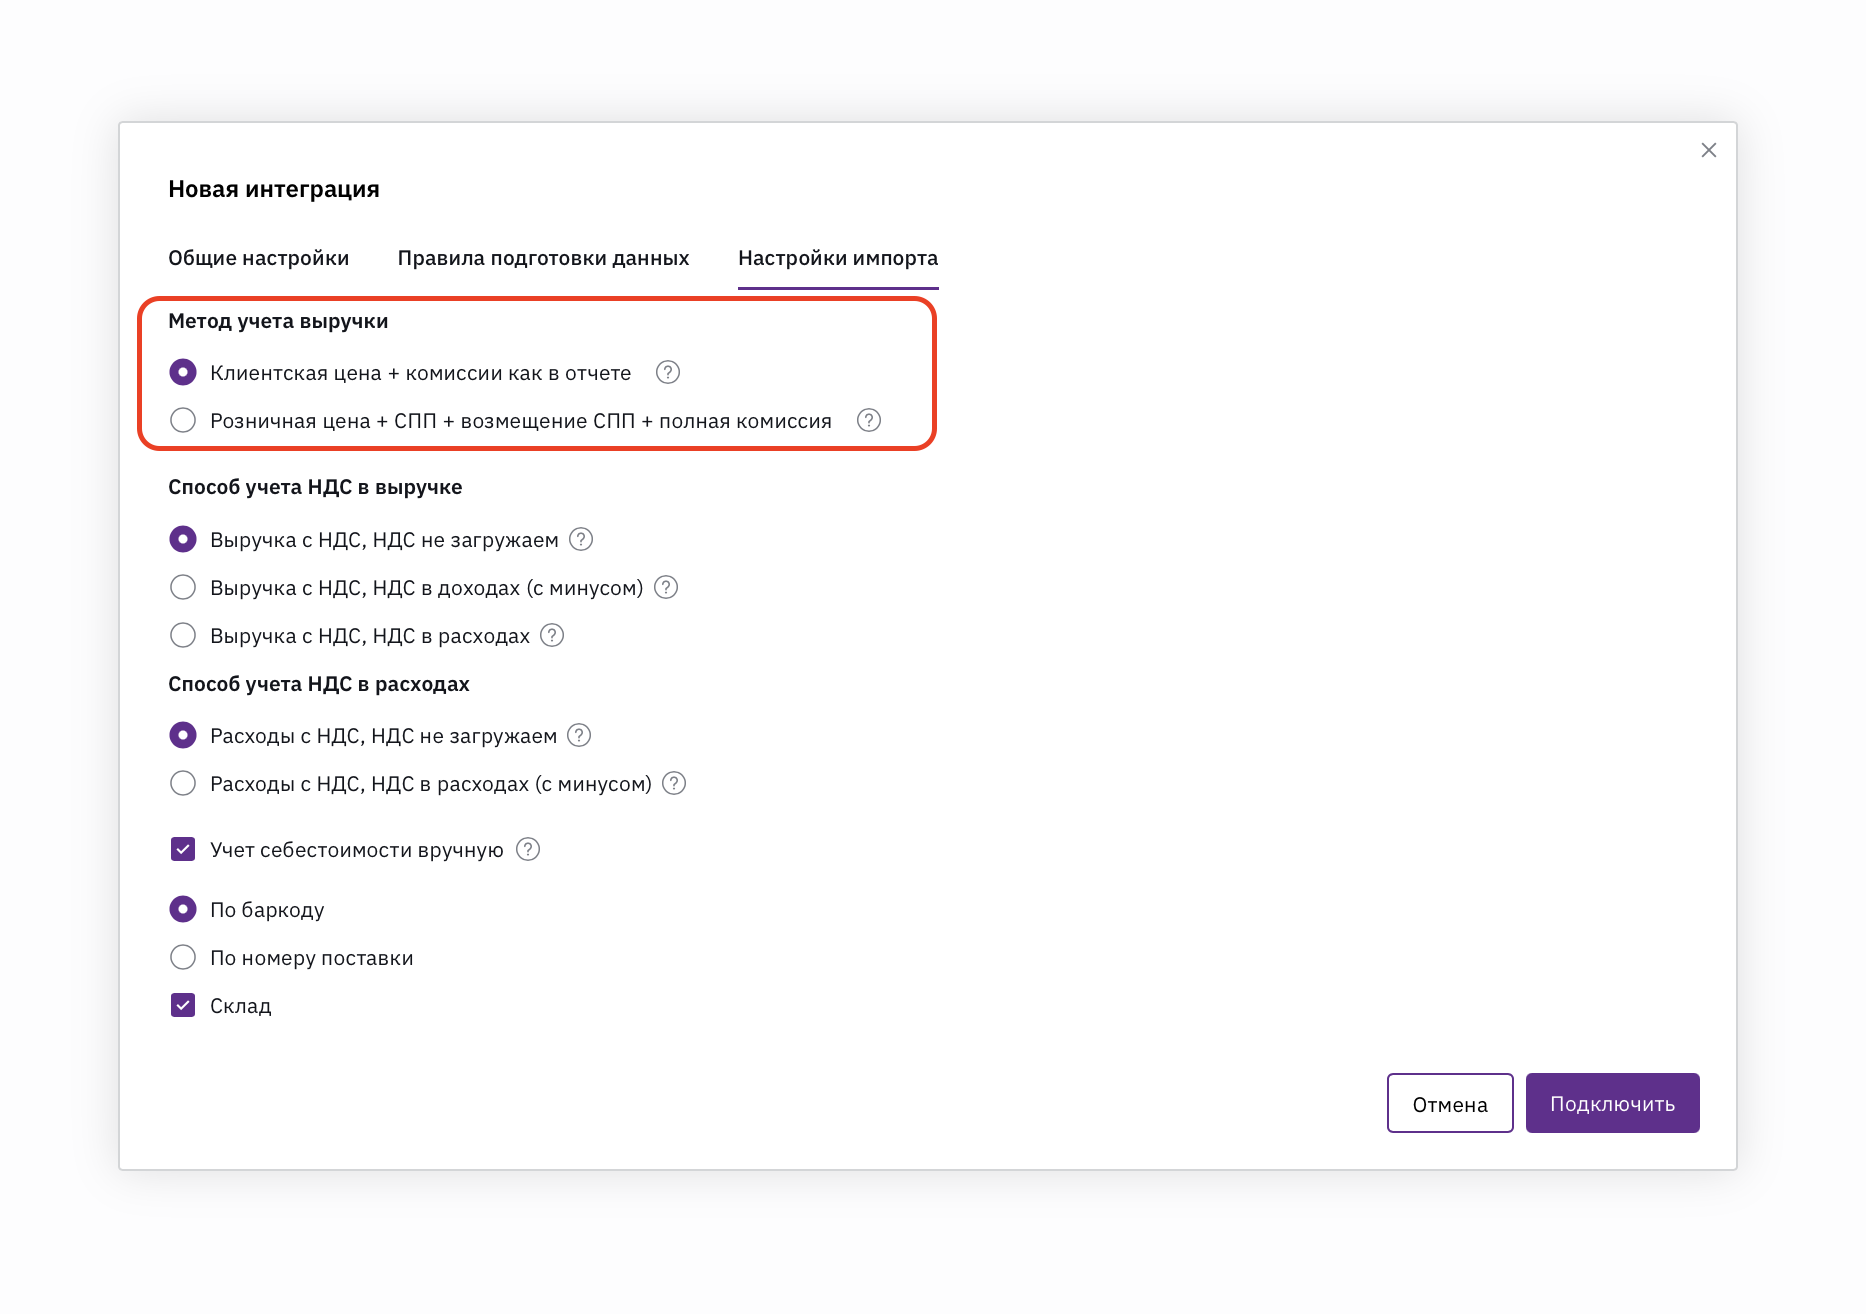
Task: Pick 'Расходы с НДС, НДС в расходах (с минусом)'
Action: pyautogui.click(x=183, y=783)
